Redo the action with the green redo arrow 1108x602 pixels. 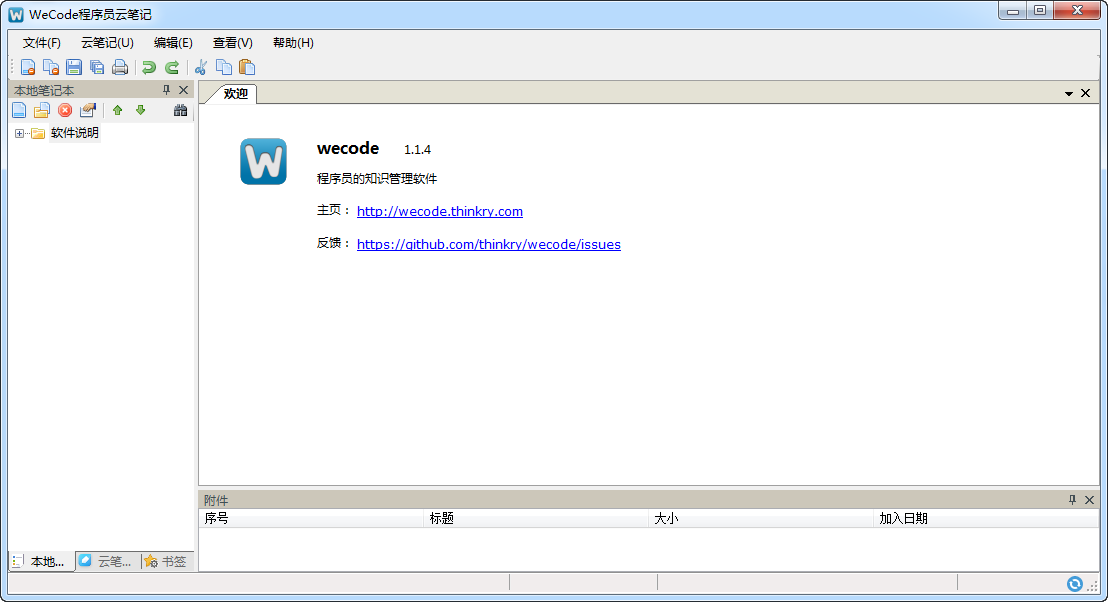[x=172, y=67]
